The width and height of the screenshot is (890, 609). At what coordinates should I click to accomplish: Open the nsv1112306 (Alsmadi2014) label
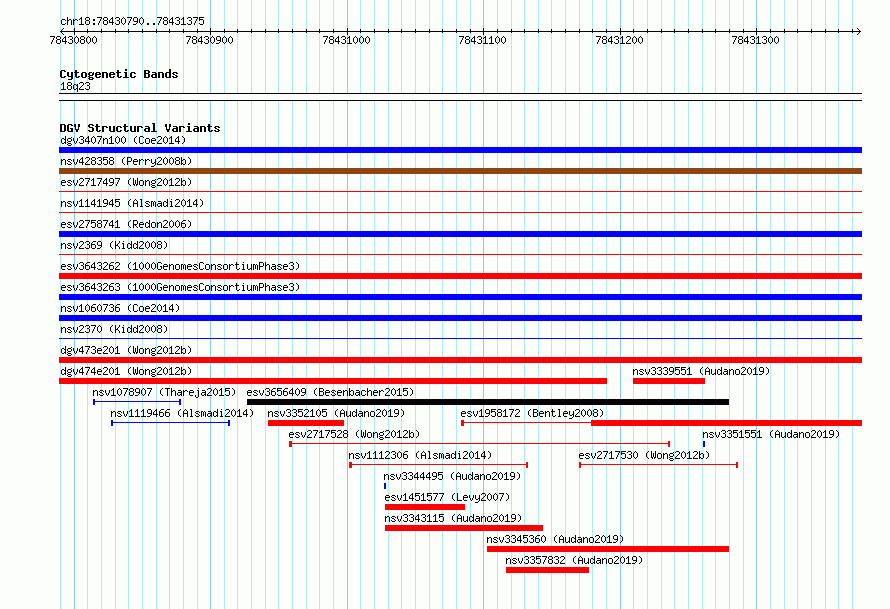tap(420, 455)
